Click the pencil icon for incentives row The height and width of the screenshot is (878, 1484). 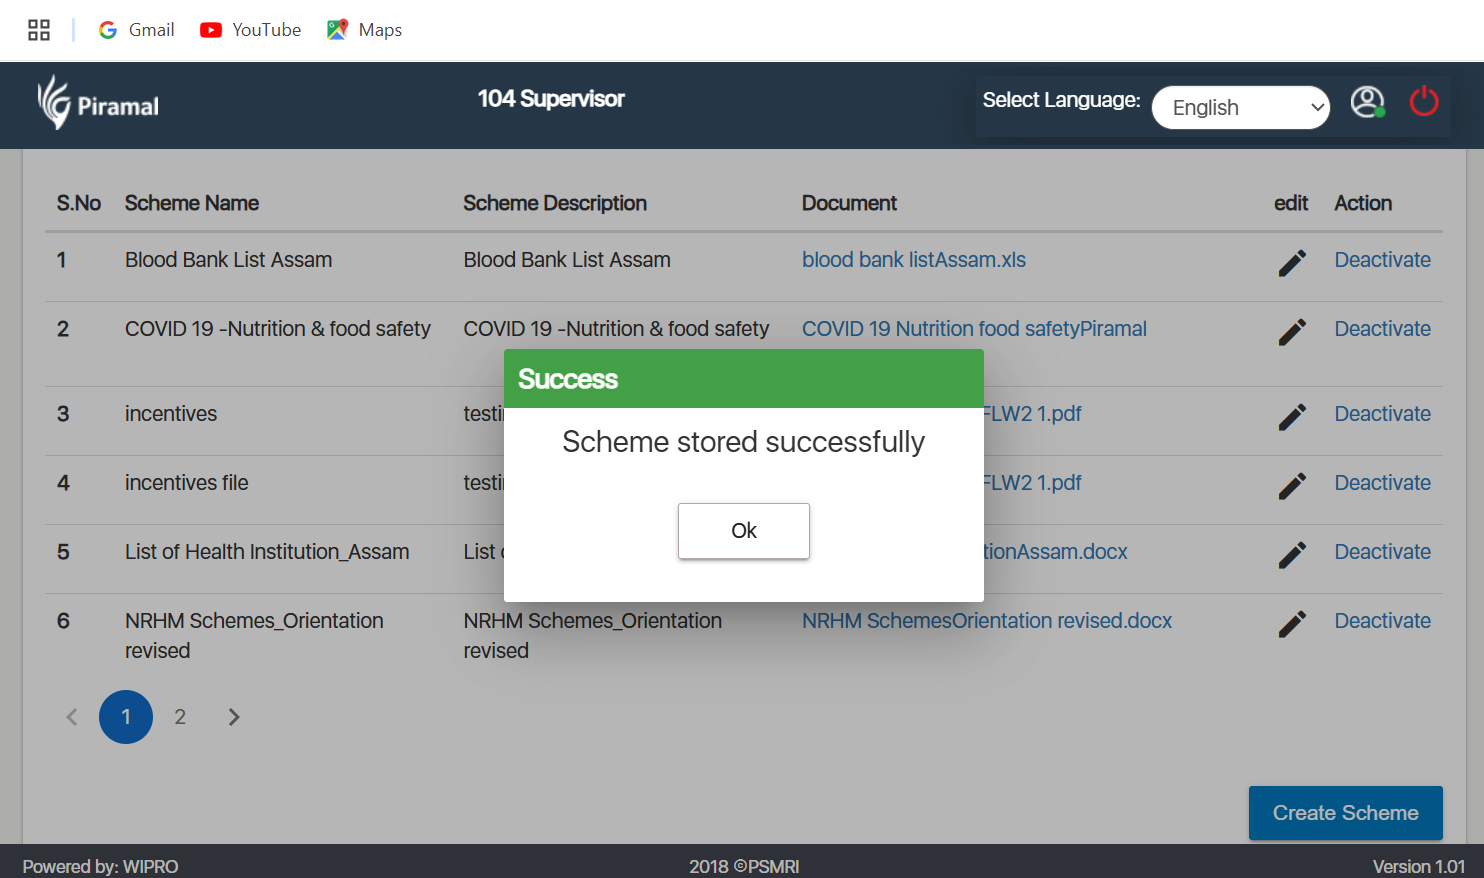pos(1292,417)
